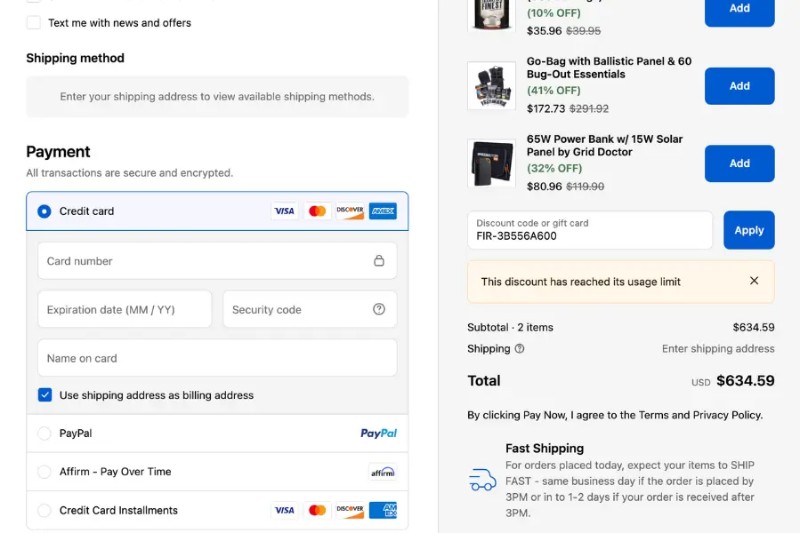
Task: Add the 65W Power Bank to order
Action: pos(739,163)
